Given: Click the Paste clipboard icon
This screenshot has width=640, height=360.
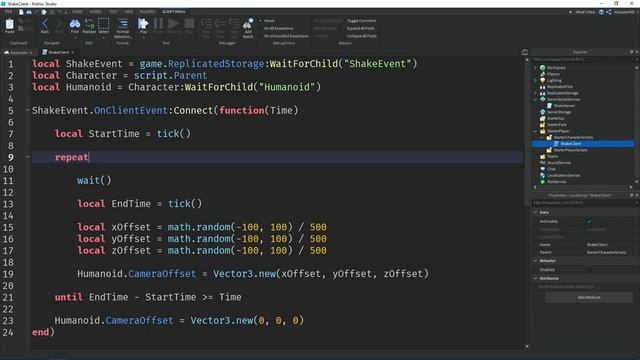Looking at the screenshot, I should coord(9,24).
